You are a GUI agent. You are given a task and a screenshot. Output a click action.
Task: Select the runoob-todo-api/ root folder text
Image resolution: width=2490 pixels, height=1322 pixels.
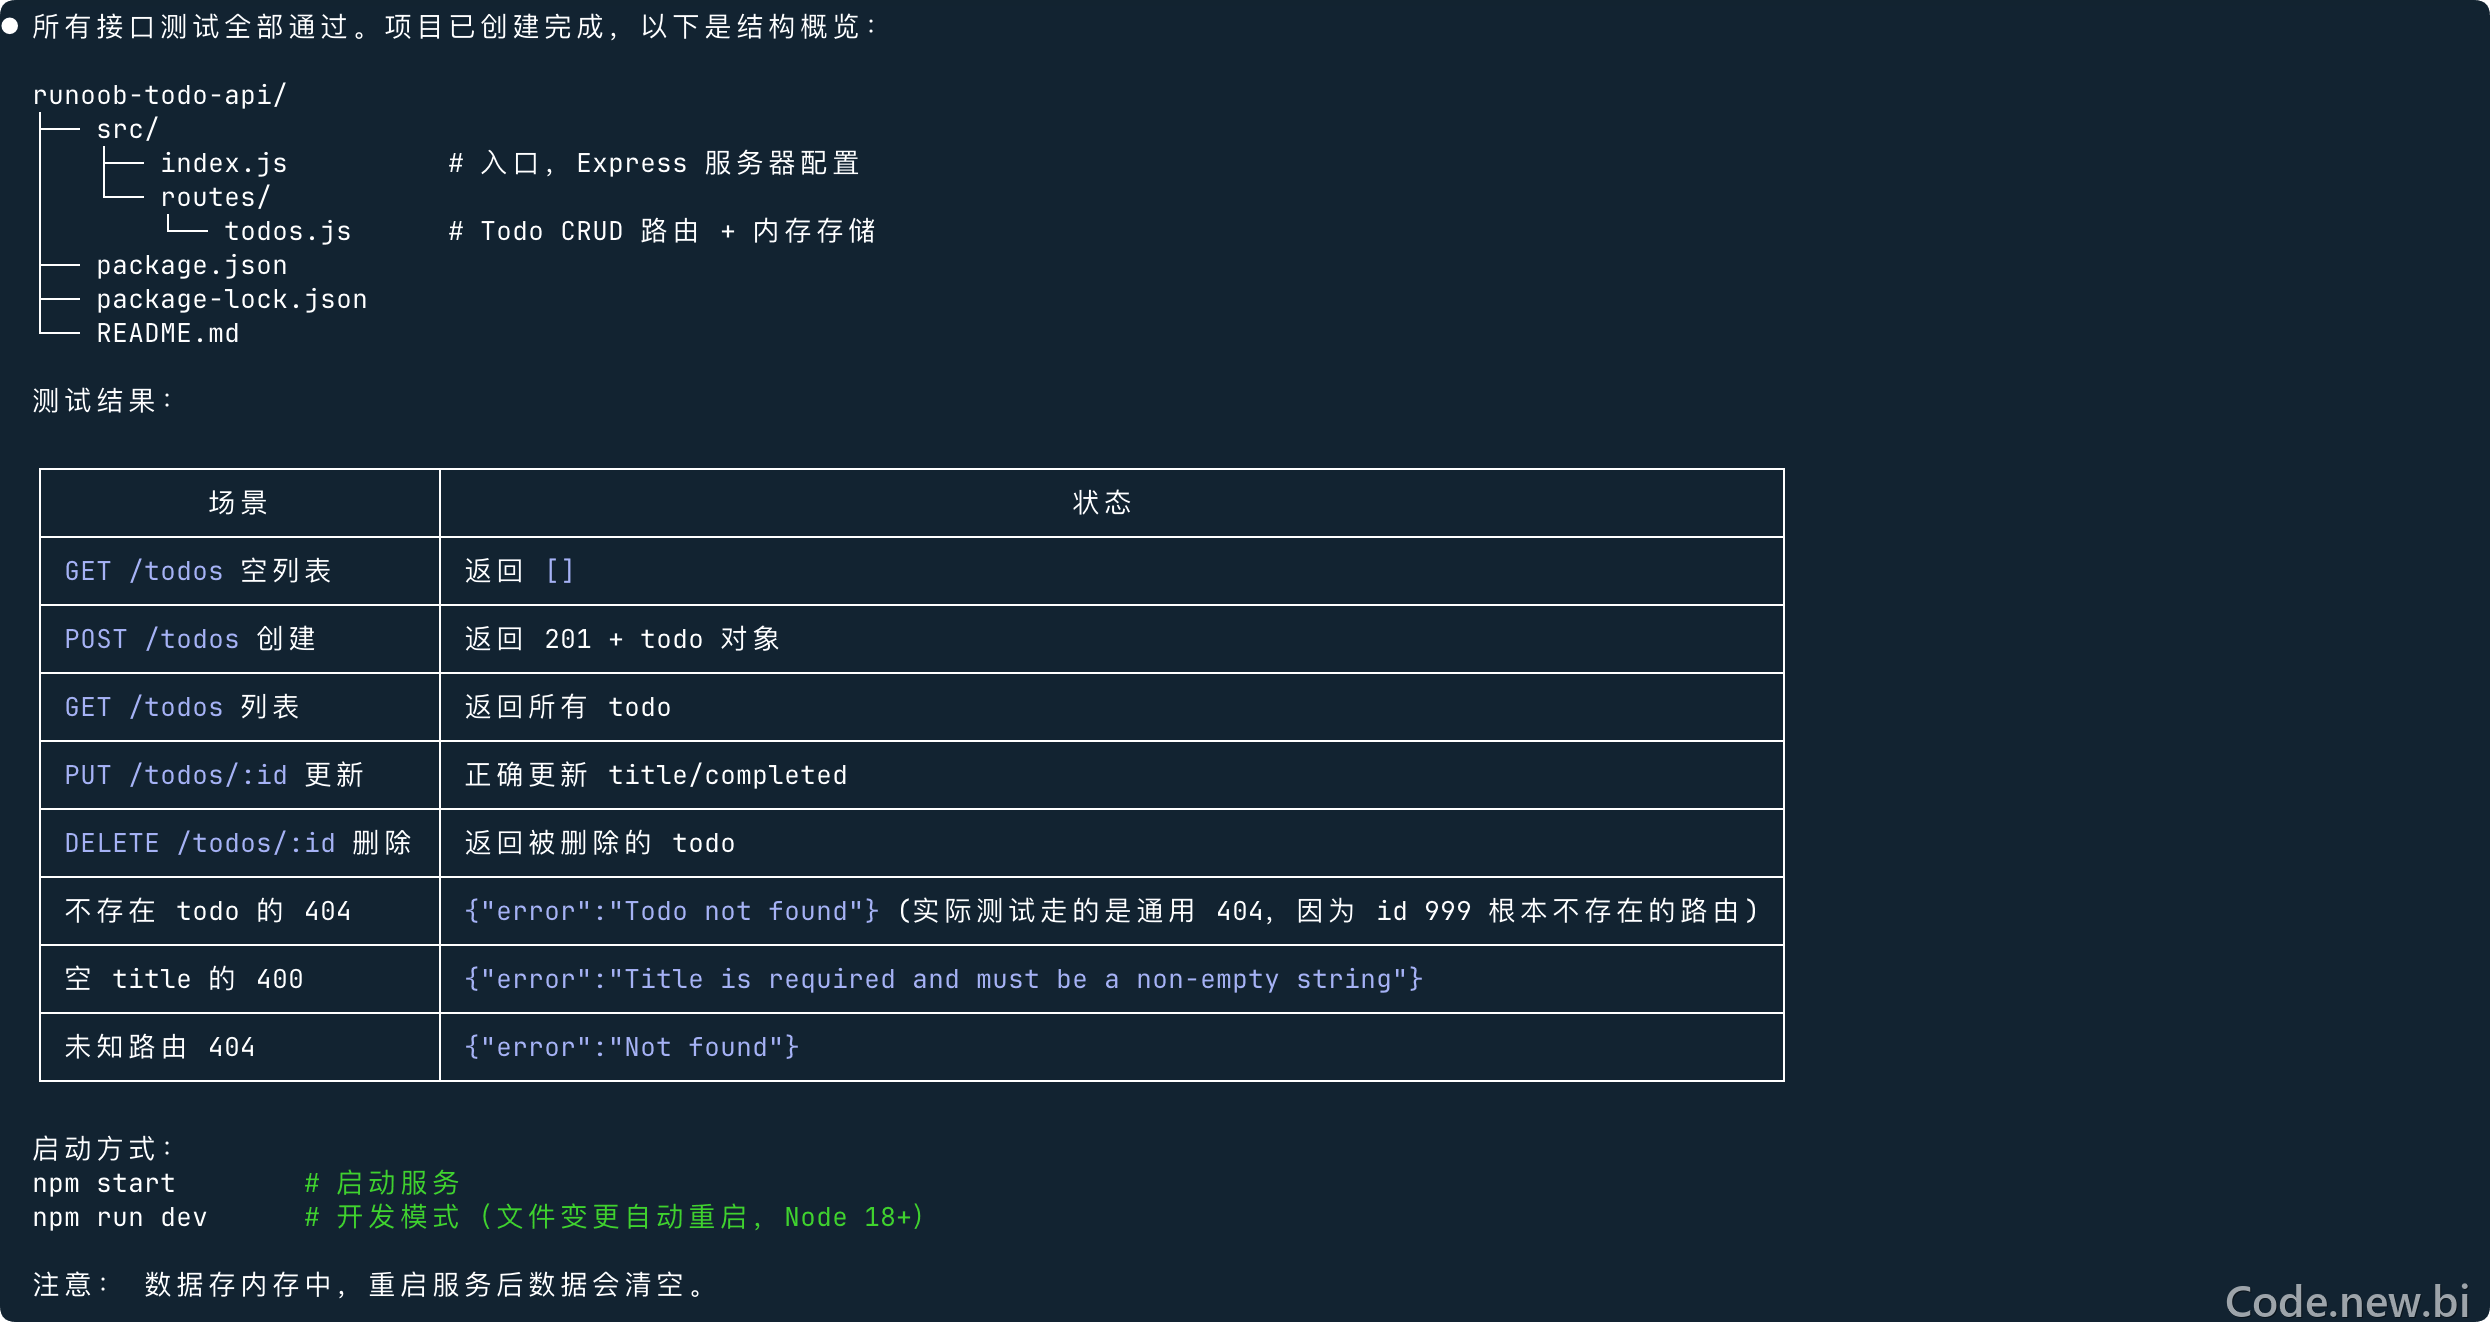[160, 95]
